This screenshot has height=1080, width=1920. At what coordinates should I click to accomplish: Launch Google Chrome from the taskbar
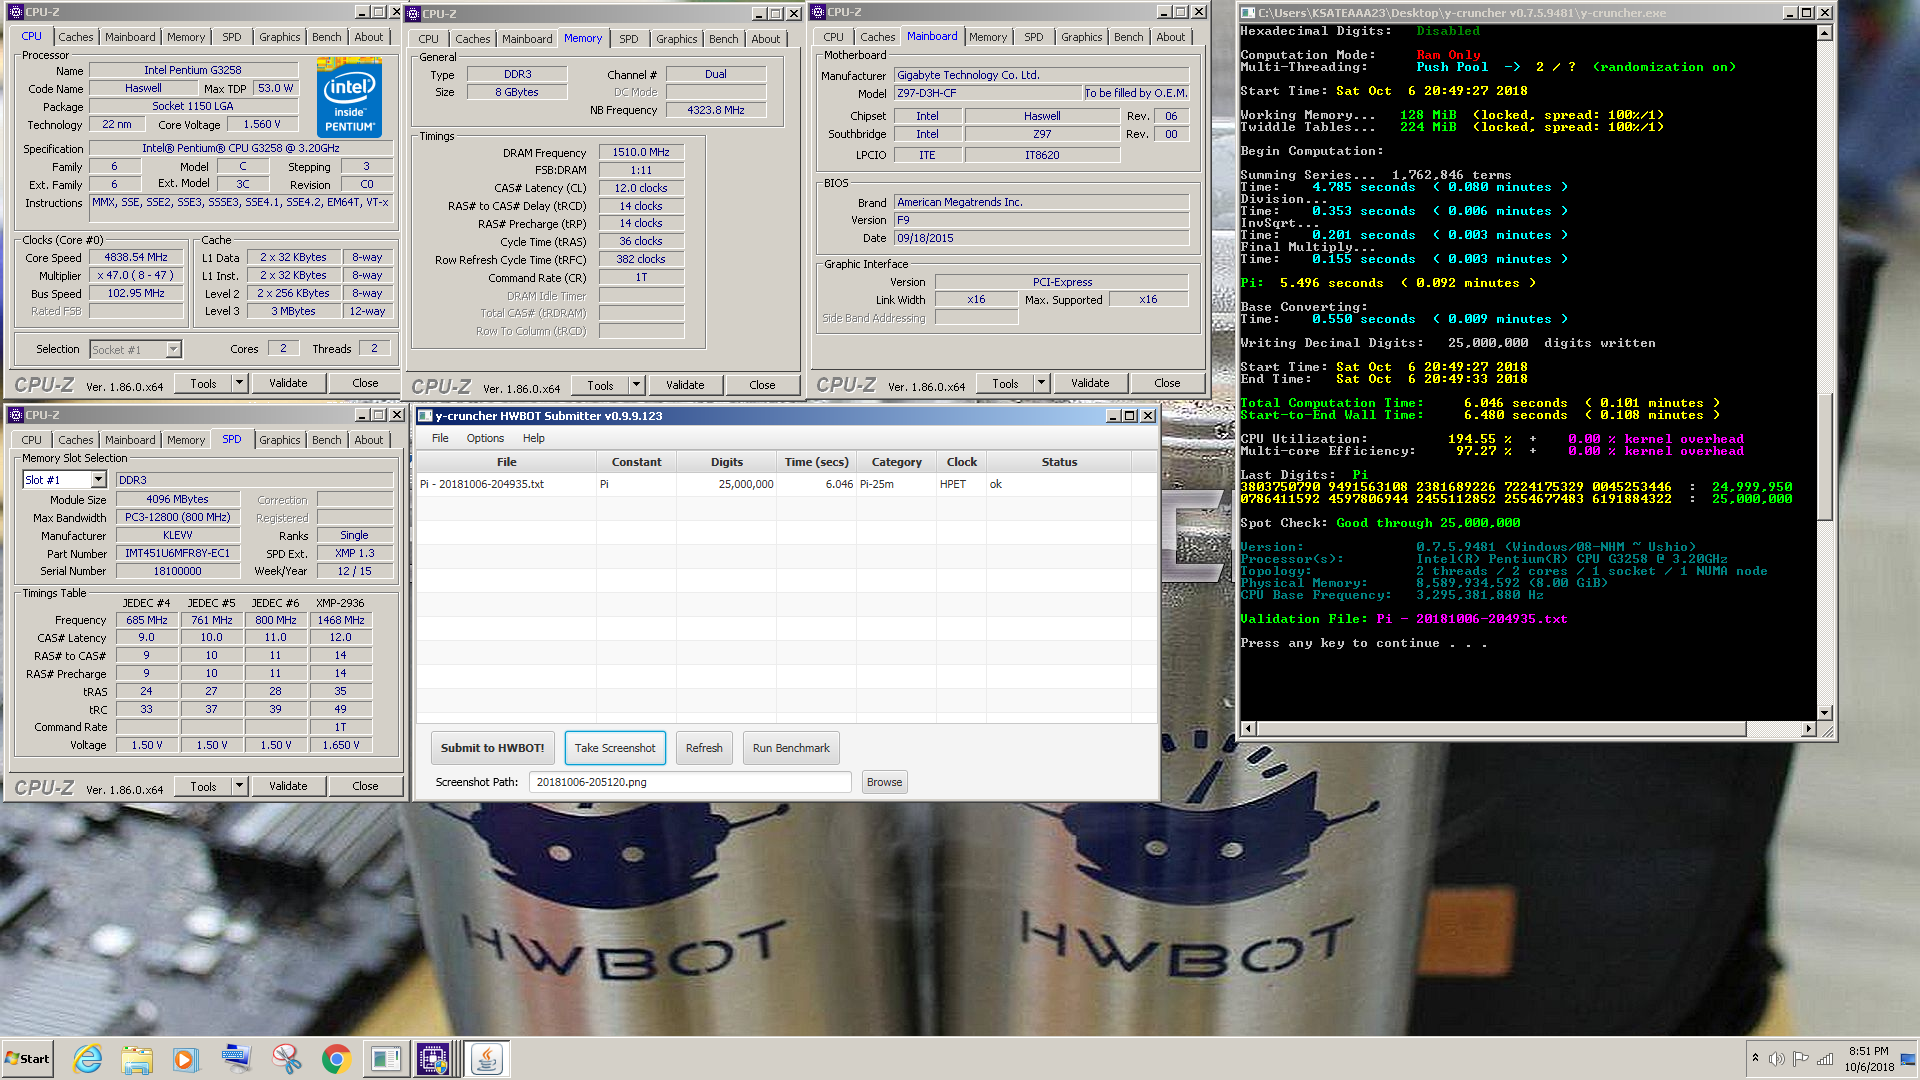coord(336,1059)
